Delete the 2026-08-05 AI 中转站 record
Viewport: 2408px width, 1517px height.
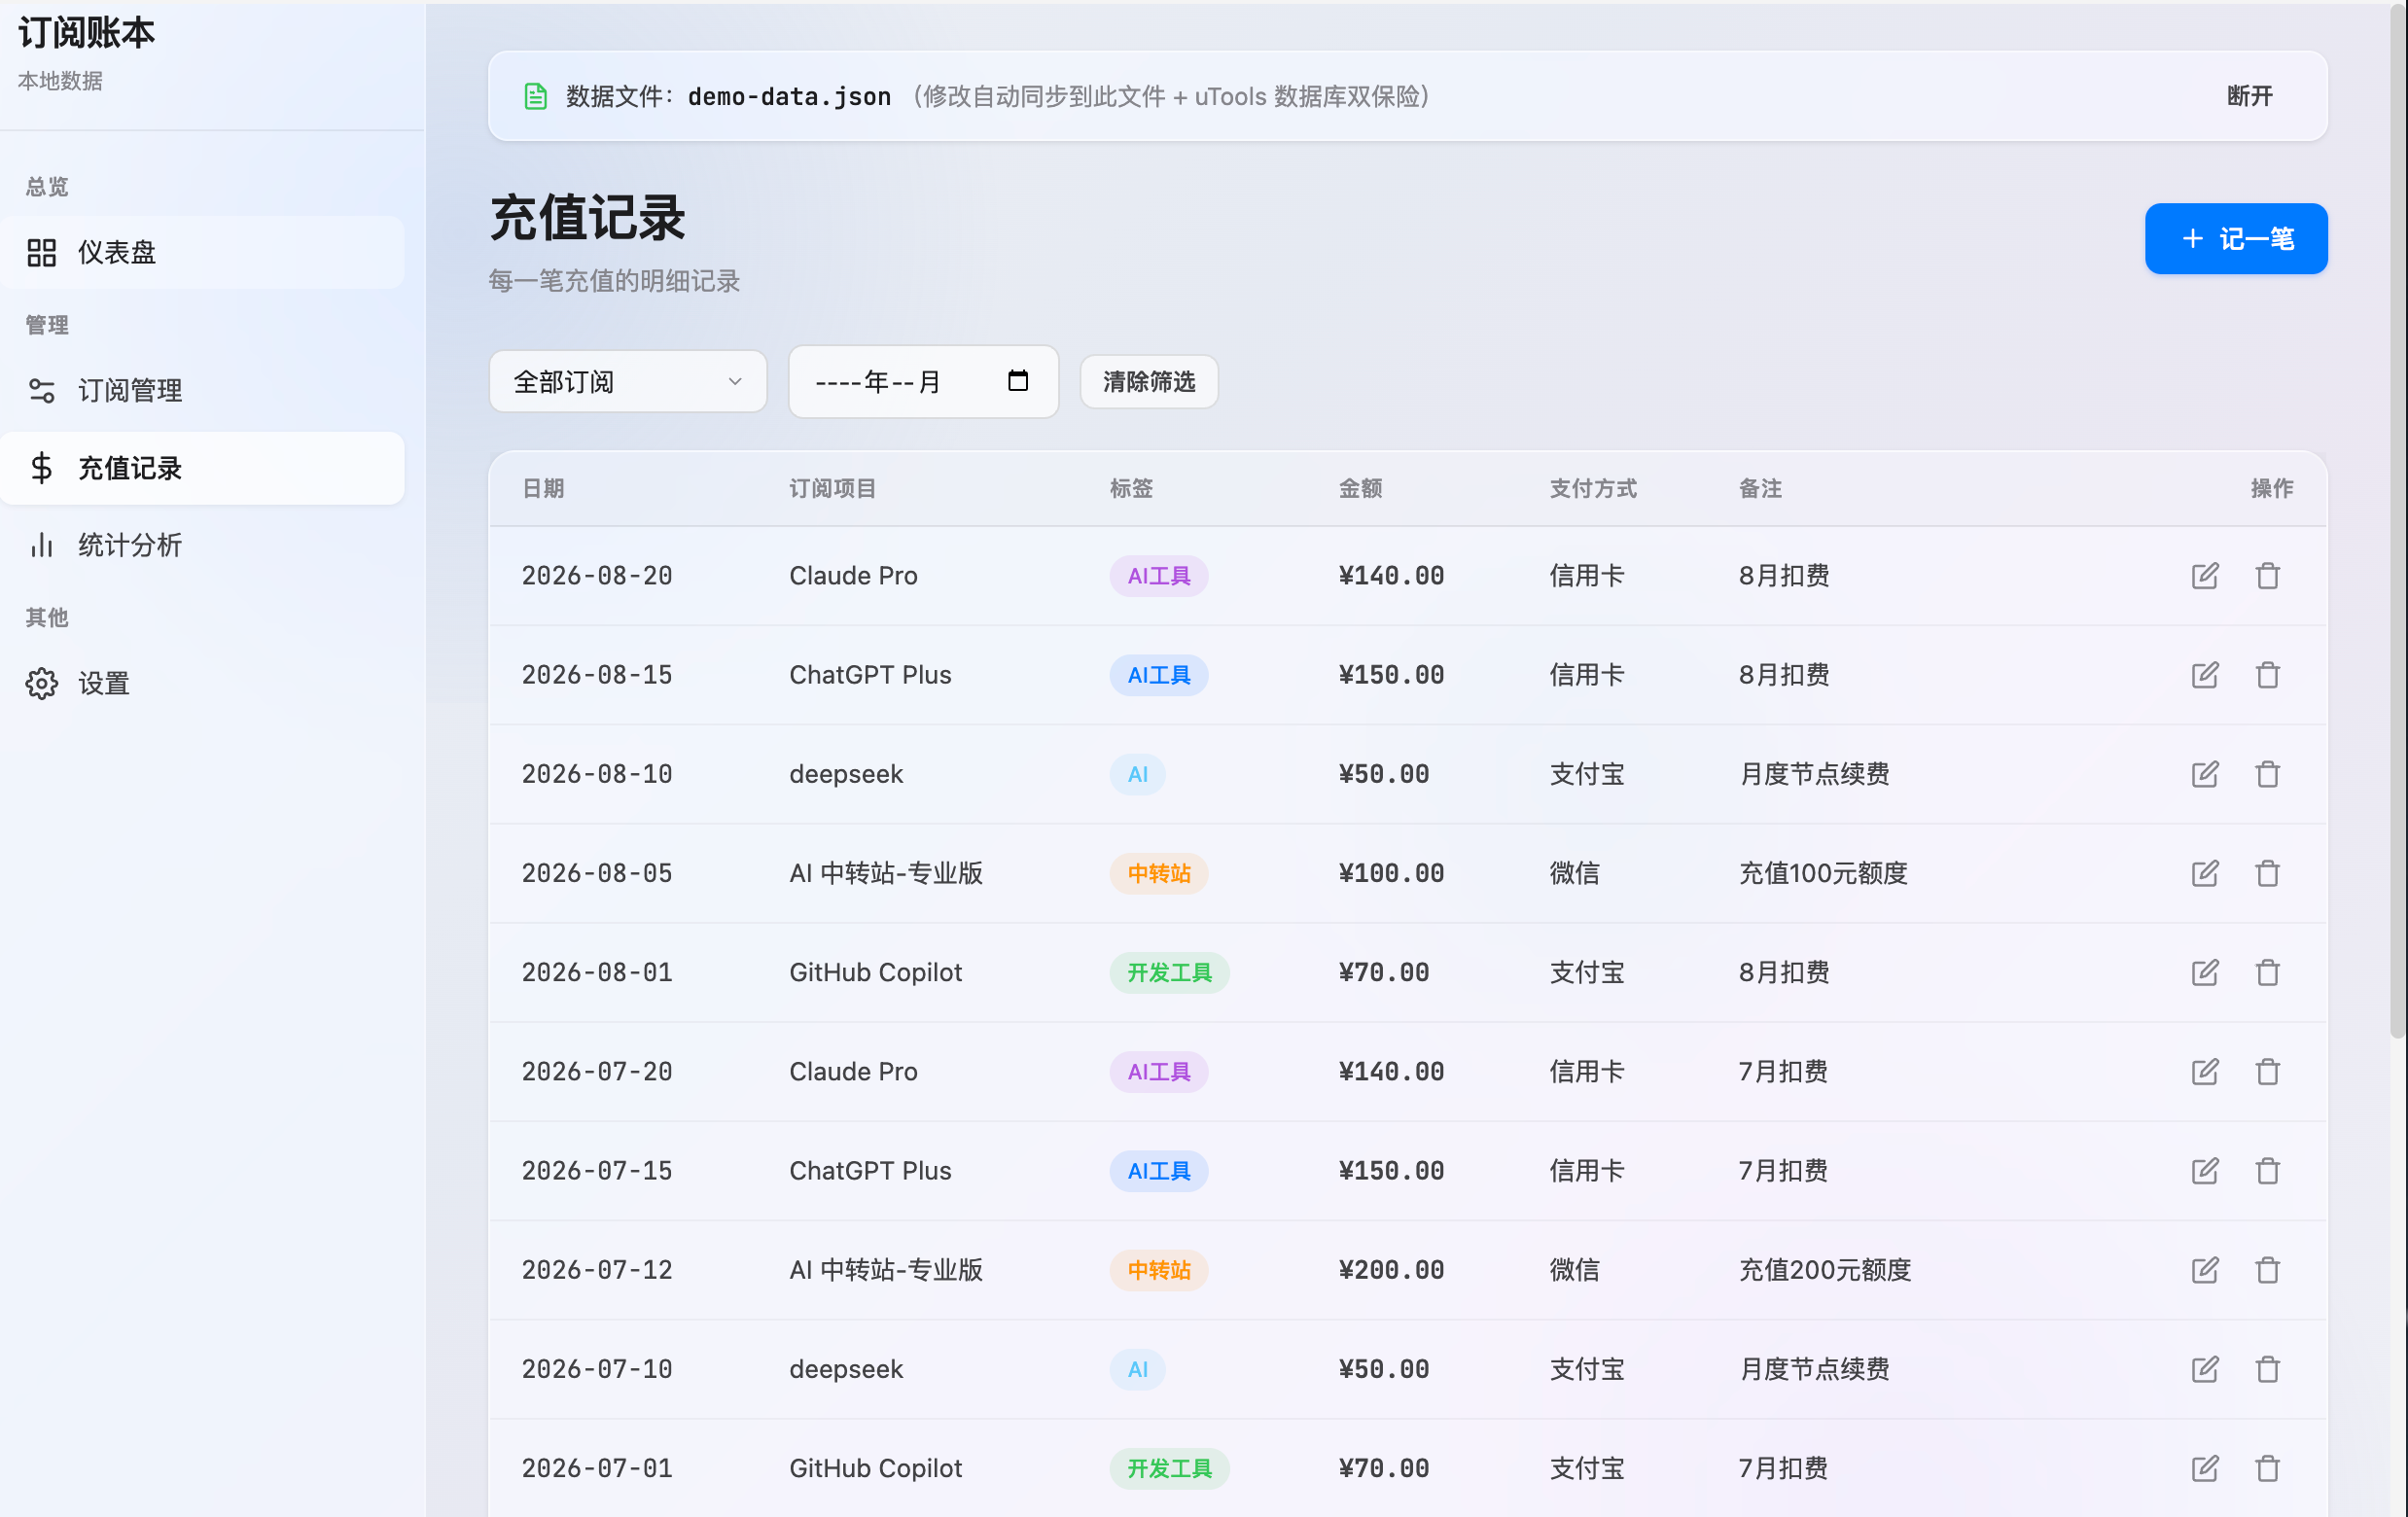tap(2267, 873)
